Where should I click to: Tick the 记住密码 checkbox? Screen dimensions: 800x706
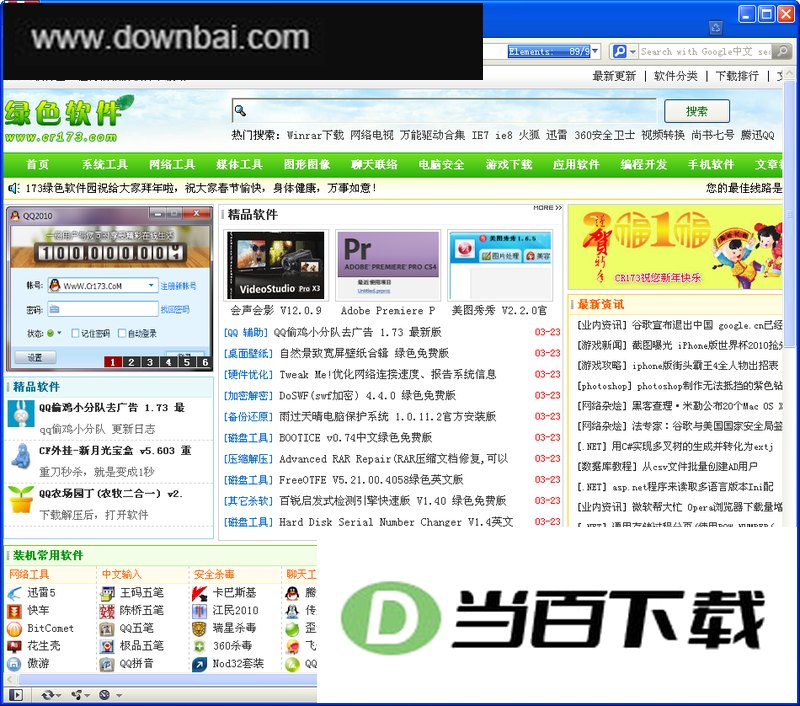pyautogui.click(x=76, y=333)
